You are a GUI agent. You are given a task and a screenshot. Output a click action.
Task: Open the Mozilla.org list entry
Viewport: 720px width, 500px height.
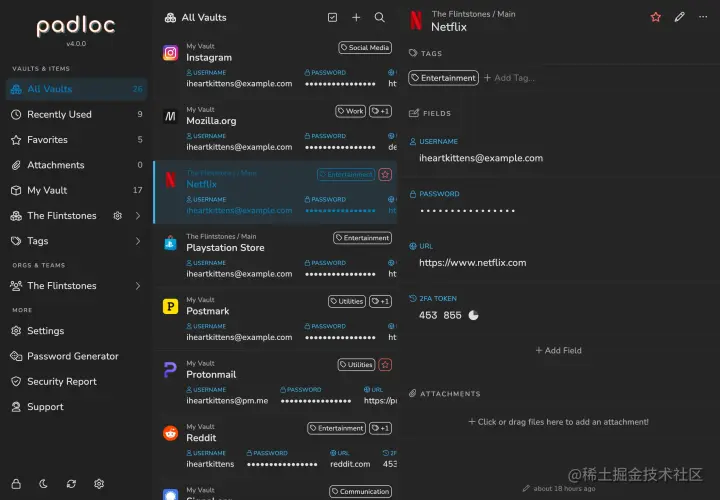(x=276, y=129)
